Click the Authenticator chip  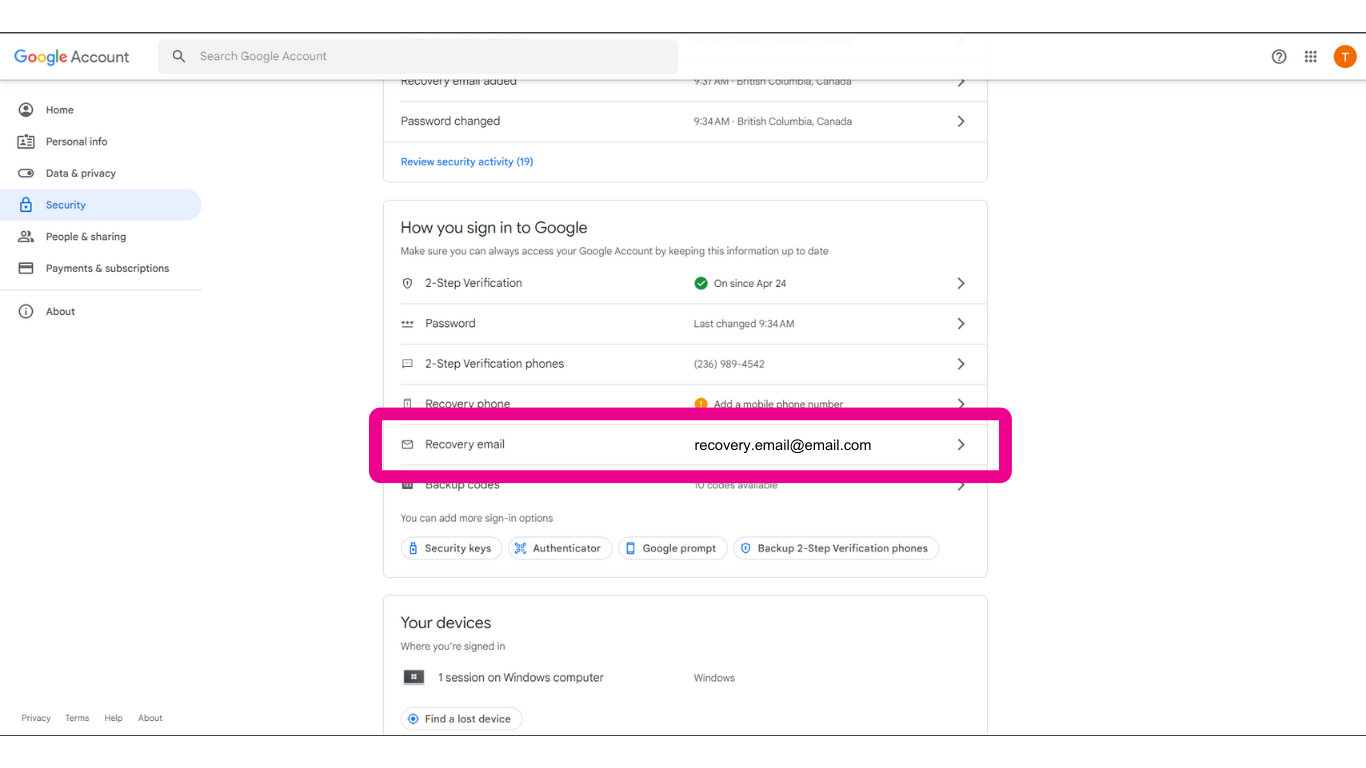pos(560,549)
